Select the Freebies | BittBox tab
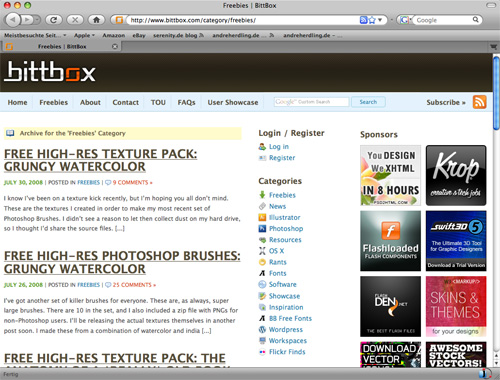500x380 pixels. click(x=62, y=46)
